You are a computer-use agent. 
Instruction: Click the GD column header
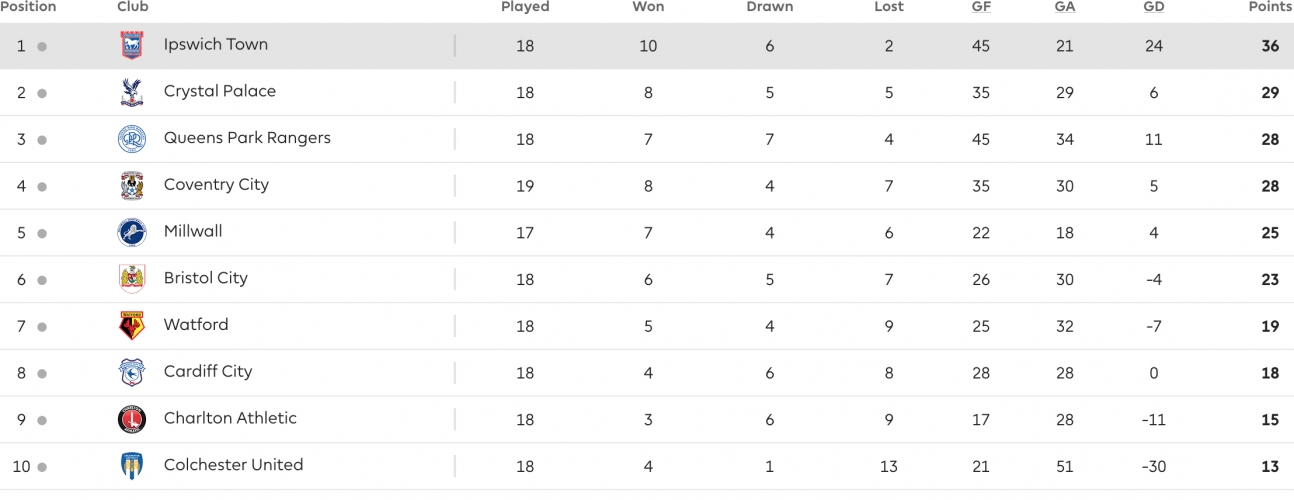click(x=1153, y=7)
